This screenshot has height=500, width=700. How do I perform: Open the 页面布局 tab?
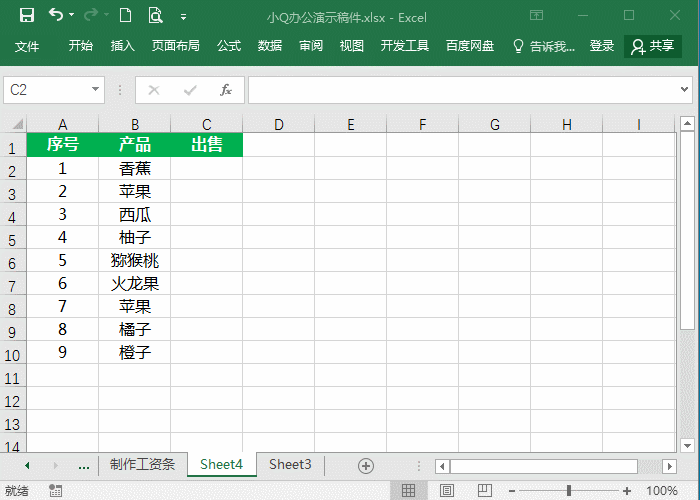(x=175, y=46)
